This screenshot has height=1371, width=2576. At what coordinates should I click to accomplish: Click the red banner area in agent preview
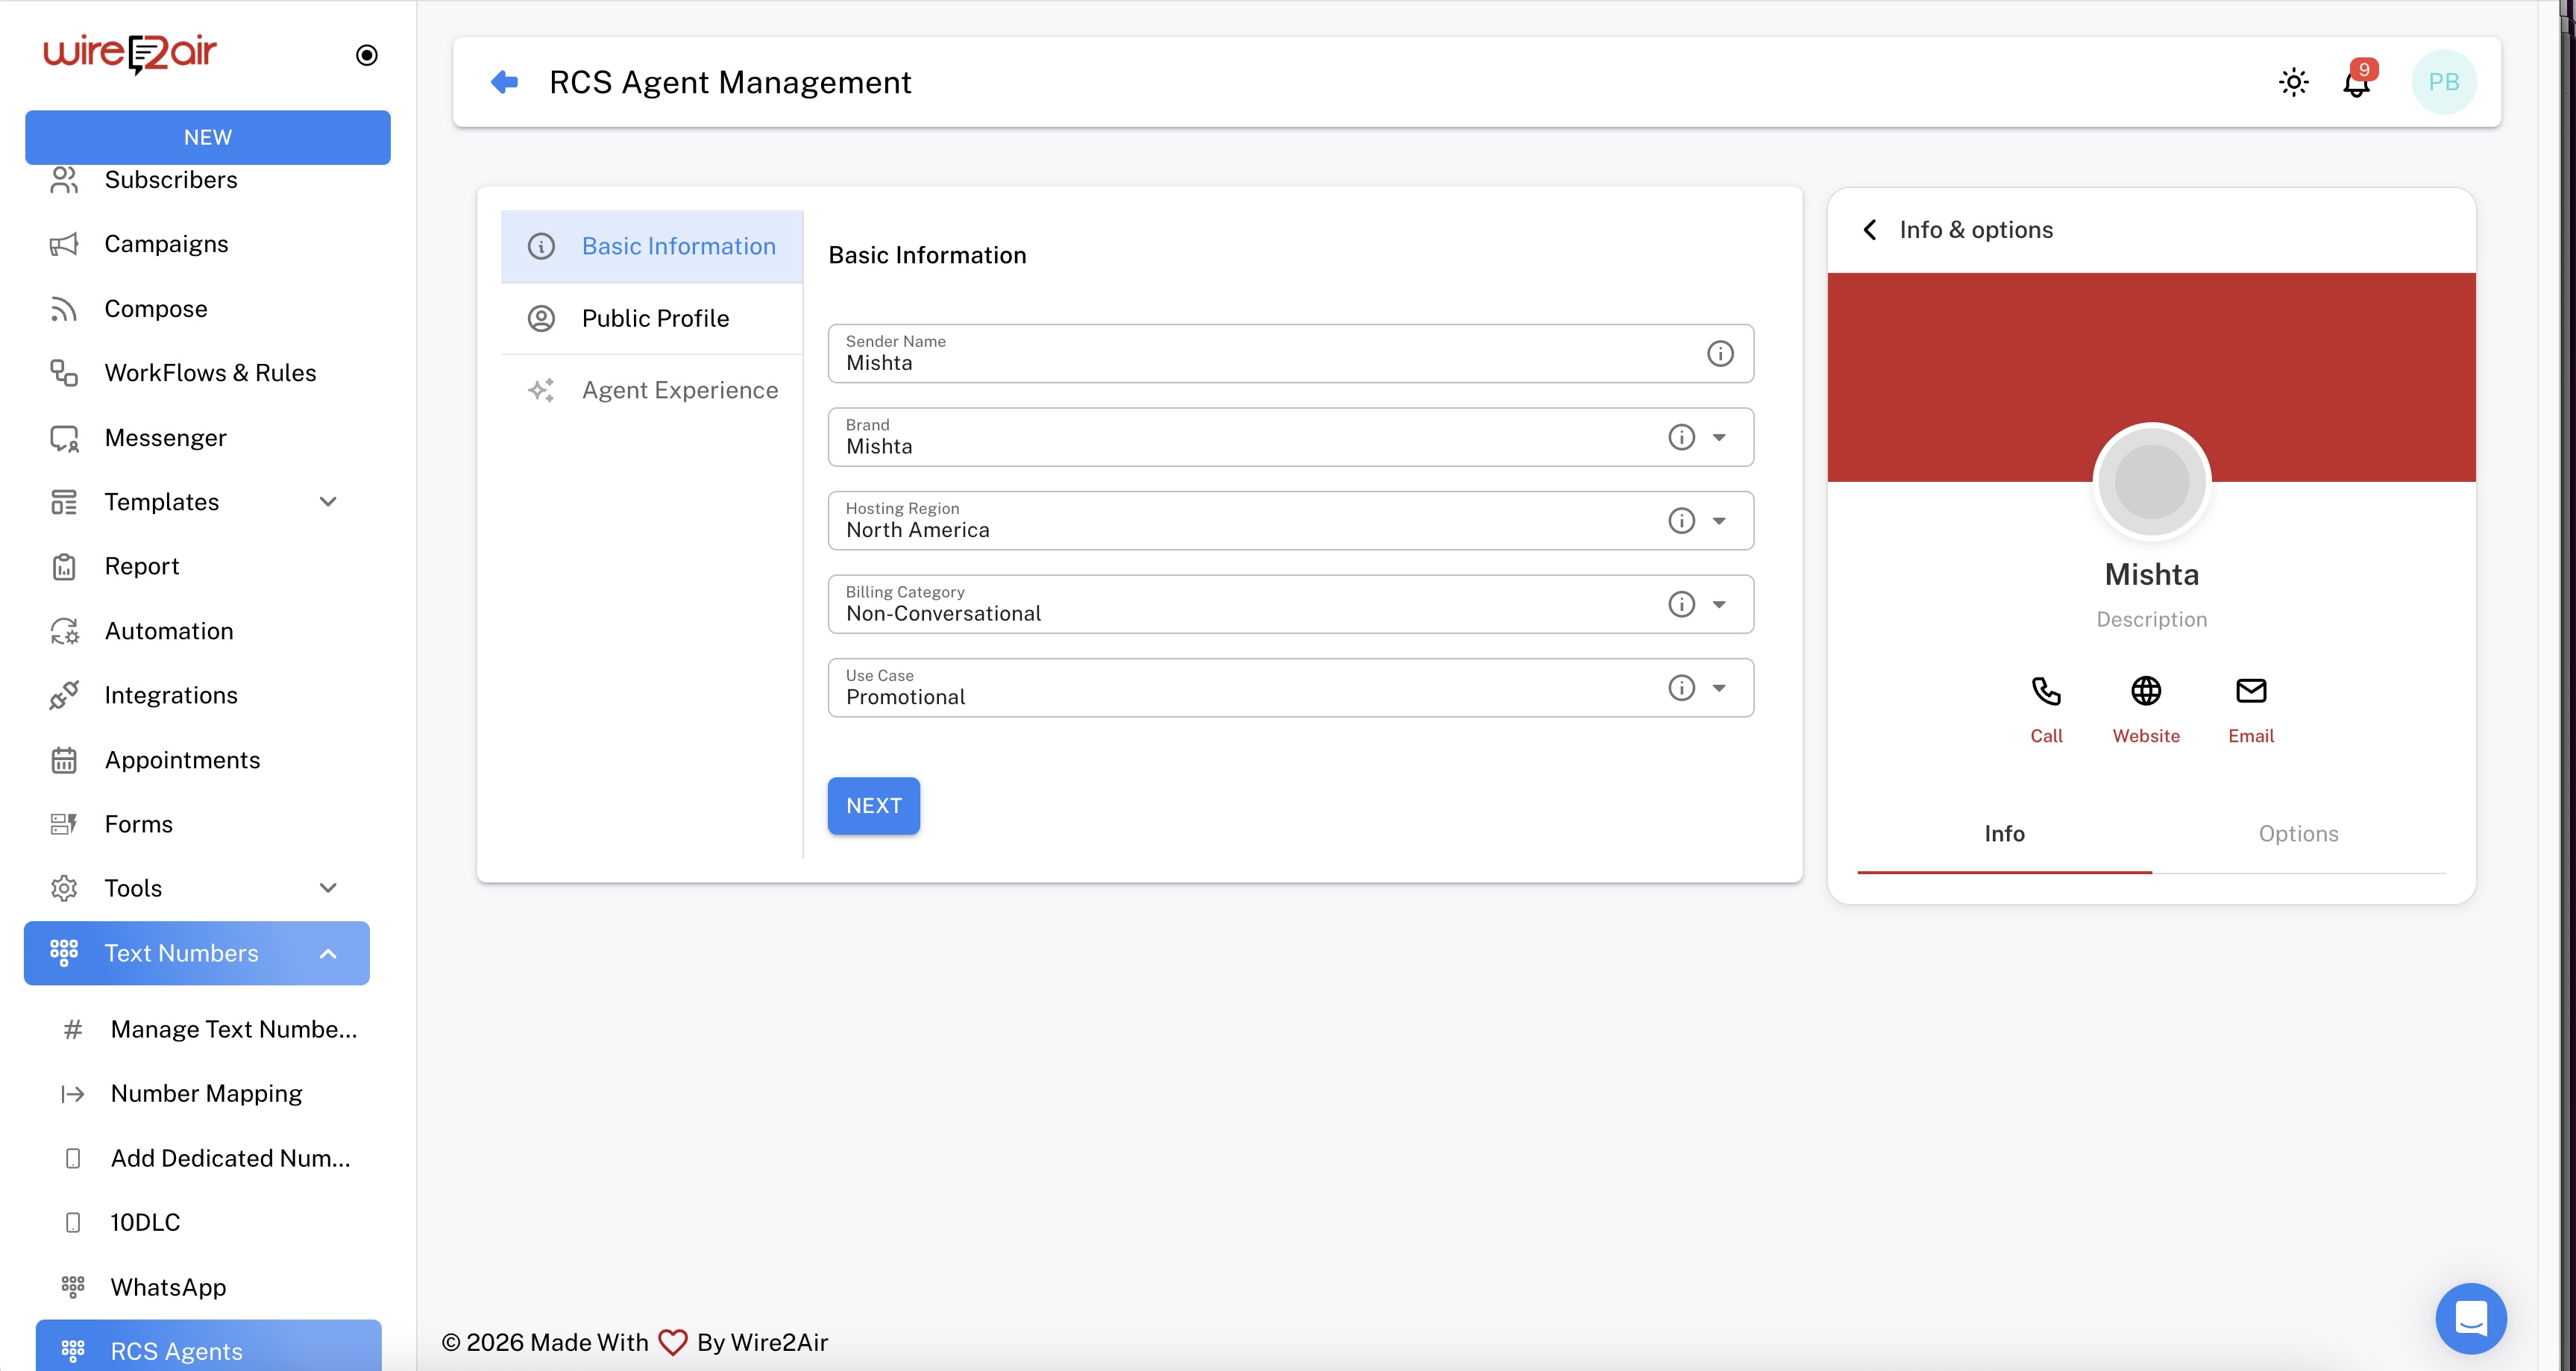[2000, 350]
